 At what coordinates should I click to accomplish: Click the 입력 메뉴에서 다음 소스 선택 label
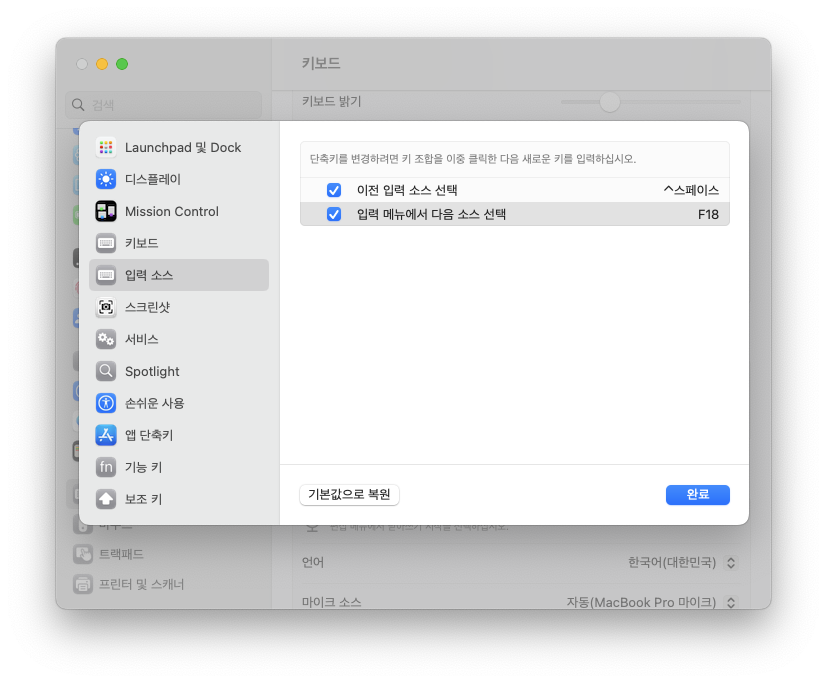coord(431,214)
